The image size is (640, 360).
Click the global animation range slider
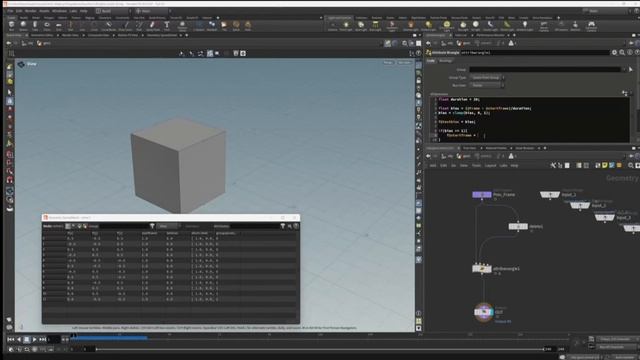coord(320,349)
